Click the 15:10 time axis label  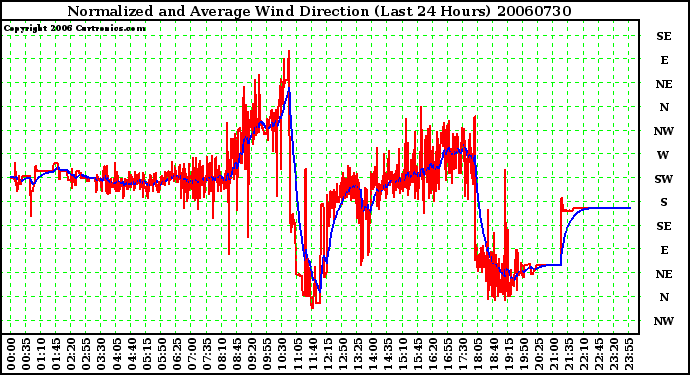tap(403, 354)
